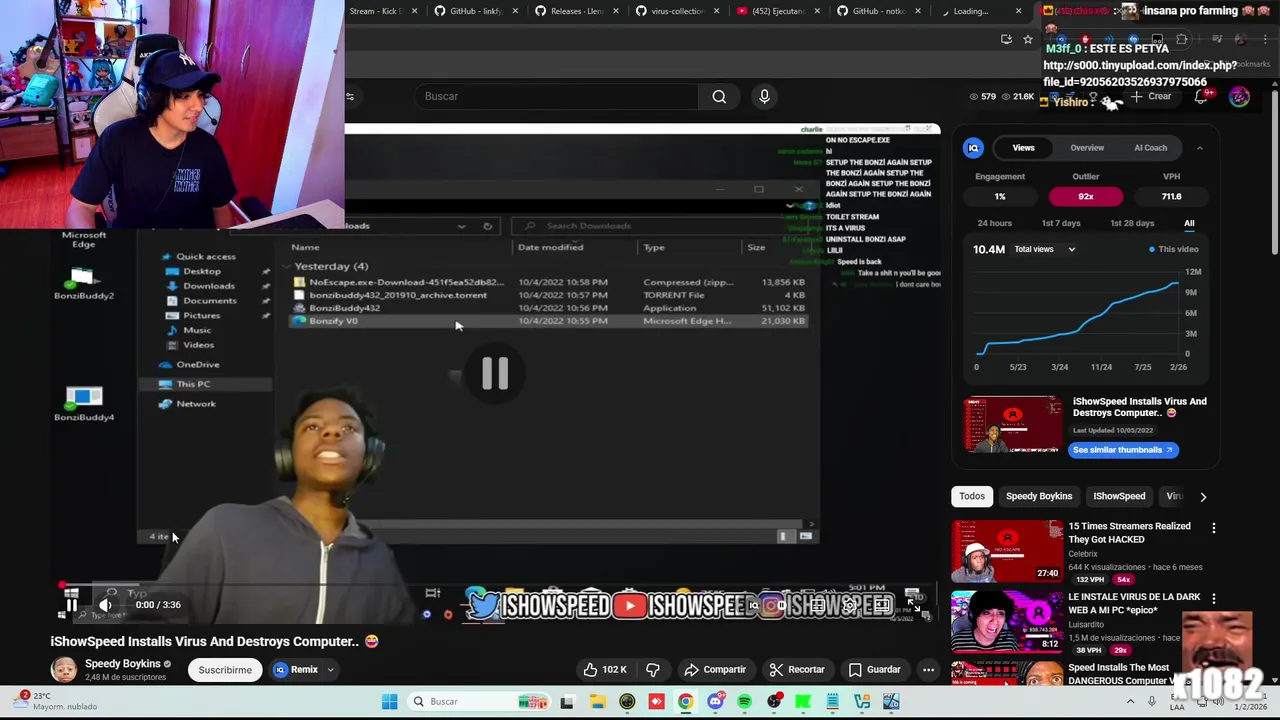This screenshot has height=720, width=1280.
Task: Open Discord from the taskbar
Action: [715, 702]
